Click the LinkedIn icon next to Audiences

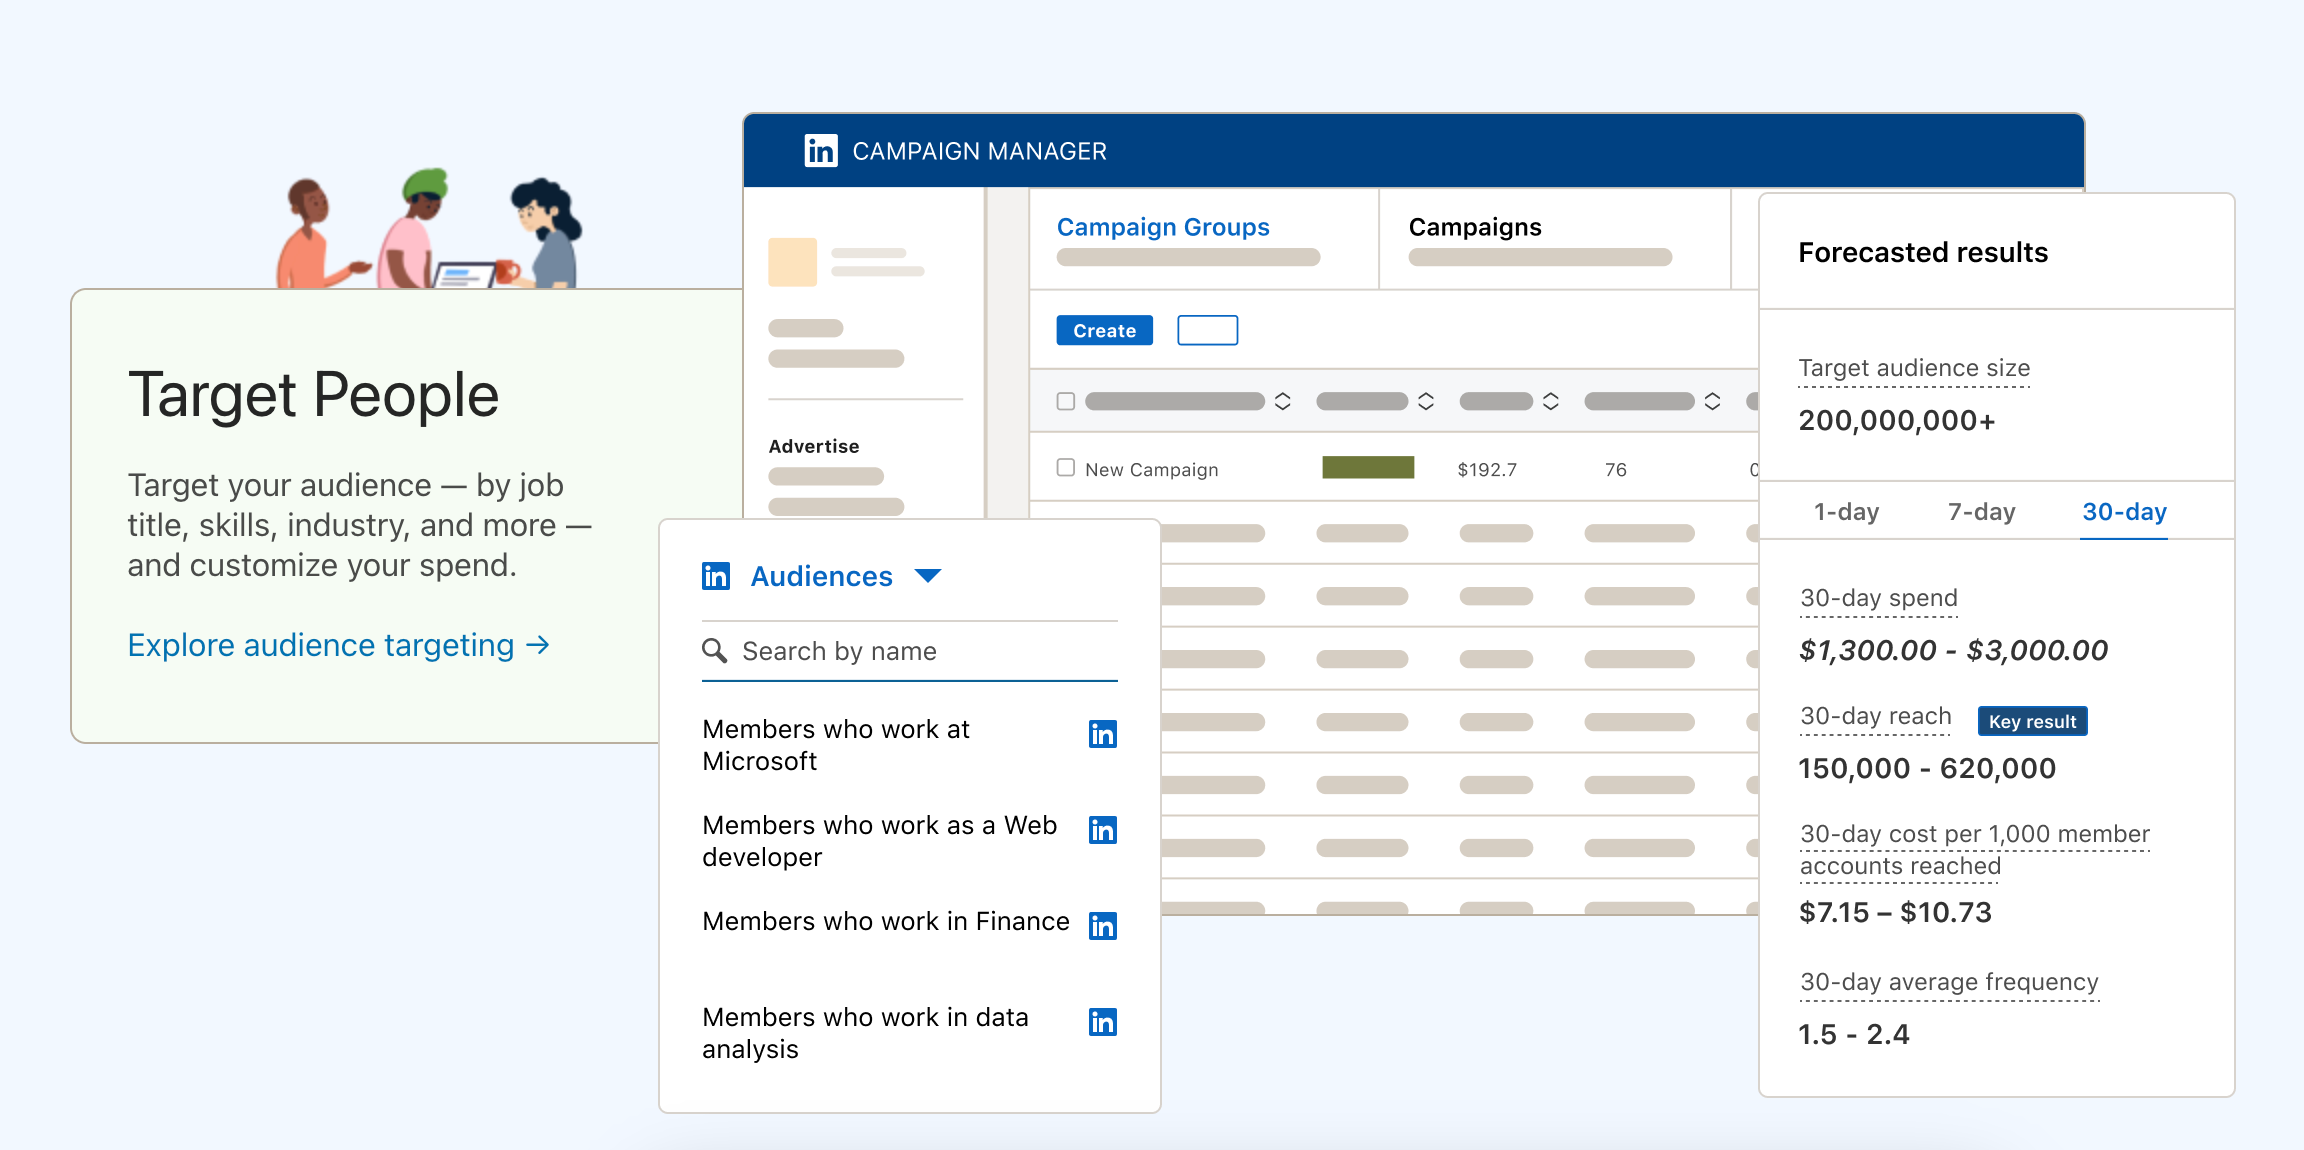click(x=716, y=576)
